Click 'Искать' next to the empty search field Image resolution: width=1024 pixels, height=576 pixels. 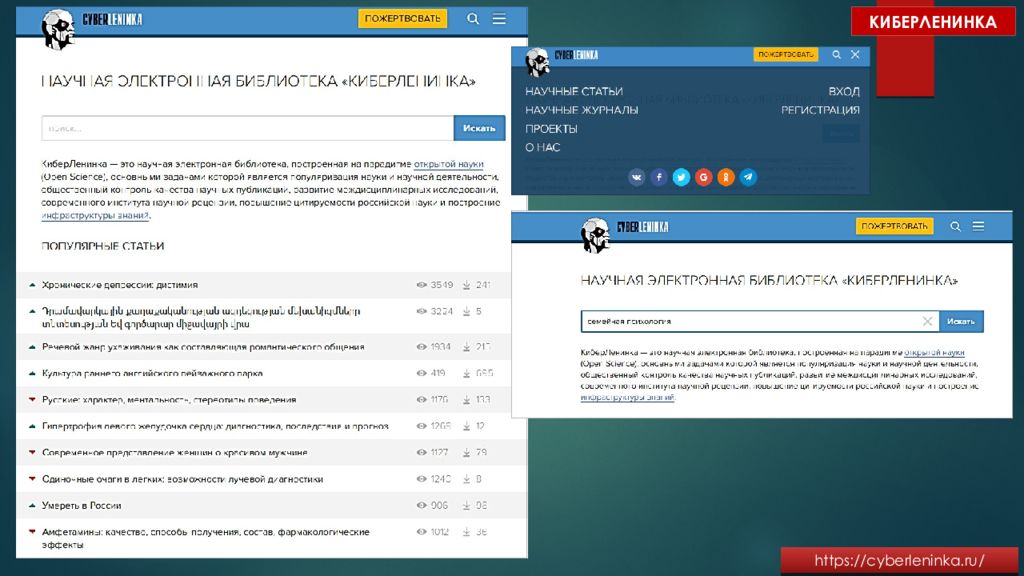pyautogui.click(x=479, y=128)
